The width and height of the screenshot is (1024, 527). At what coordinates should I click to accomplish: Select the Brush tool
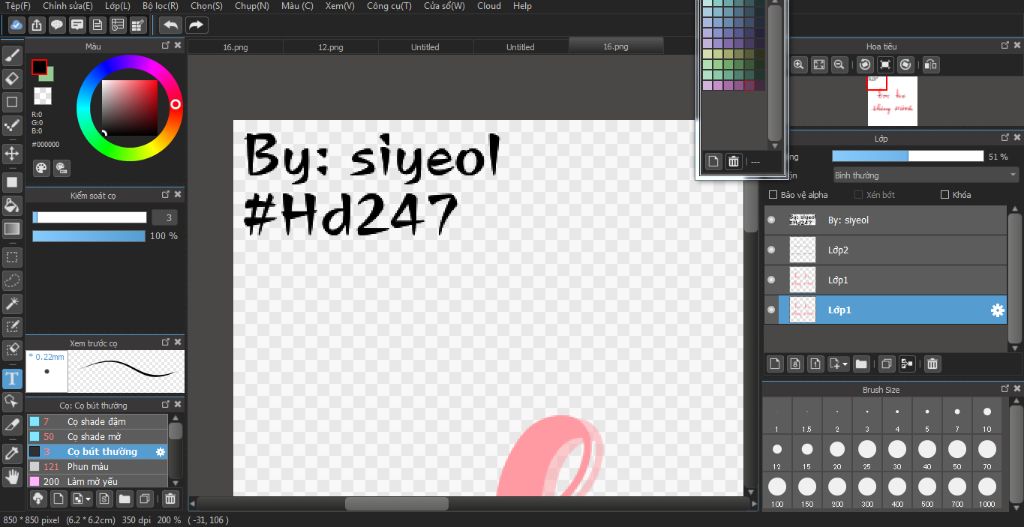click(12, 56)
